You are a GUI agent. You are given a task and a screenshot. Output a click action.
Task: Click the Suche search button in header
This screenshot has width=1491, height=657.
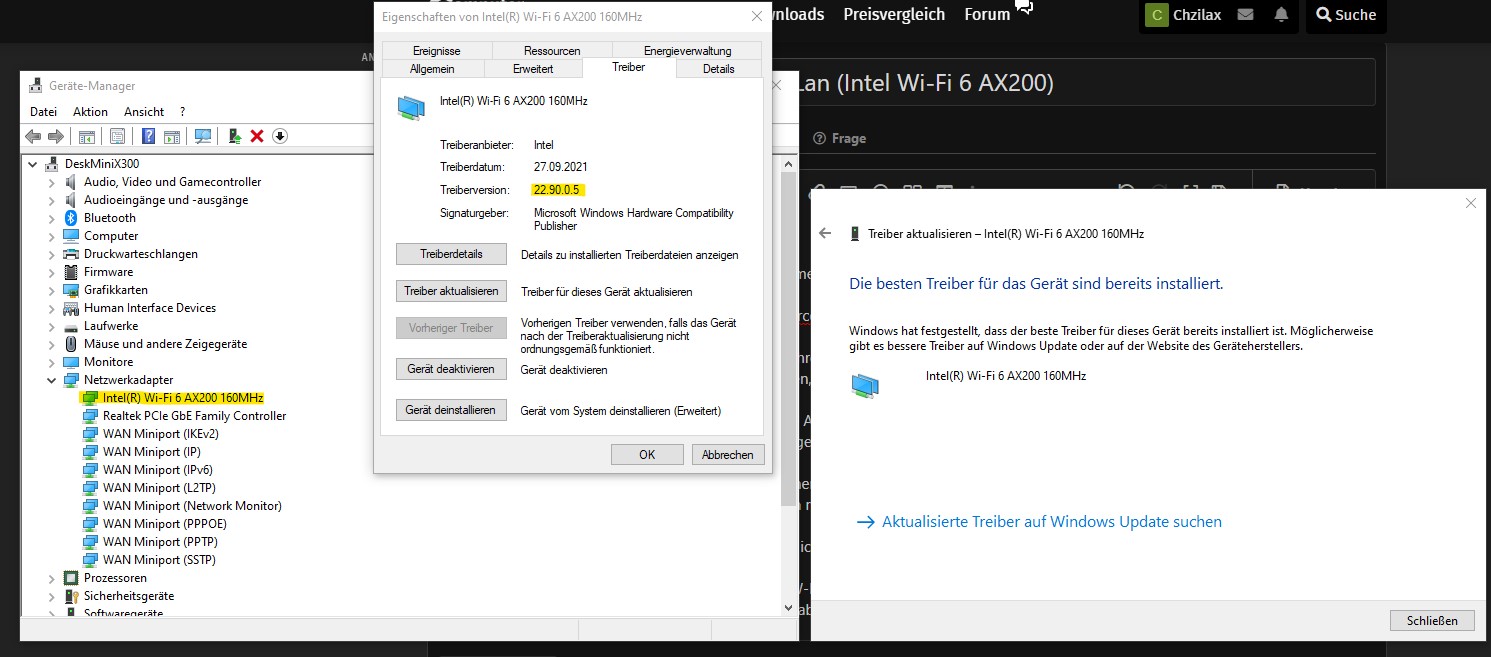1347,15
